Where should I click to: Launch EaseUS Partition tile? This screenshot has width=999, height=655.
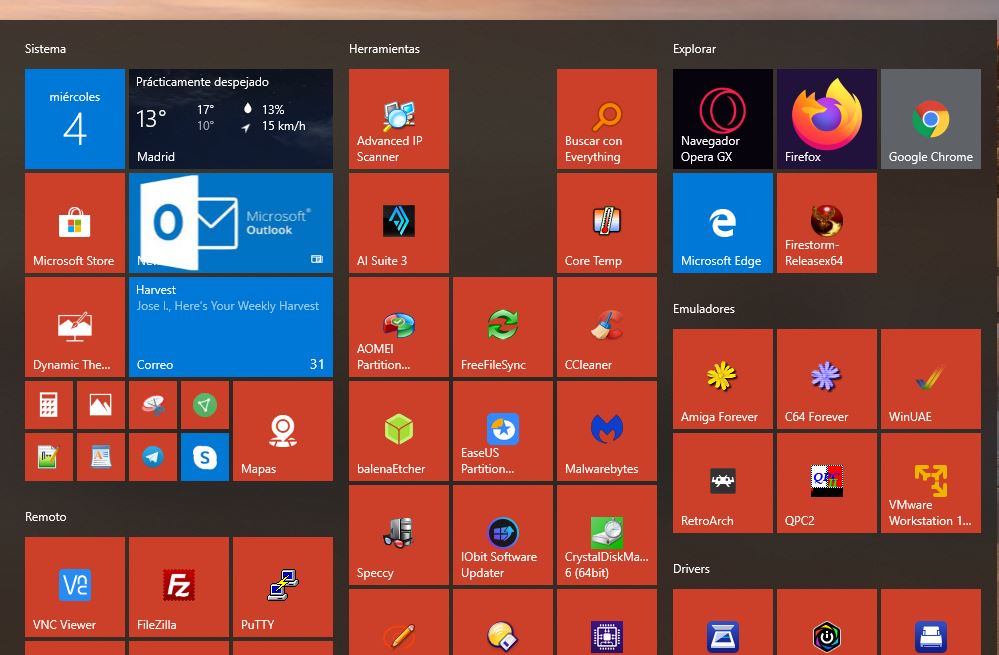(503, 431)
